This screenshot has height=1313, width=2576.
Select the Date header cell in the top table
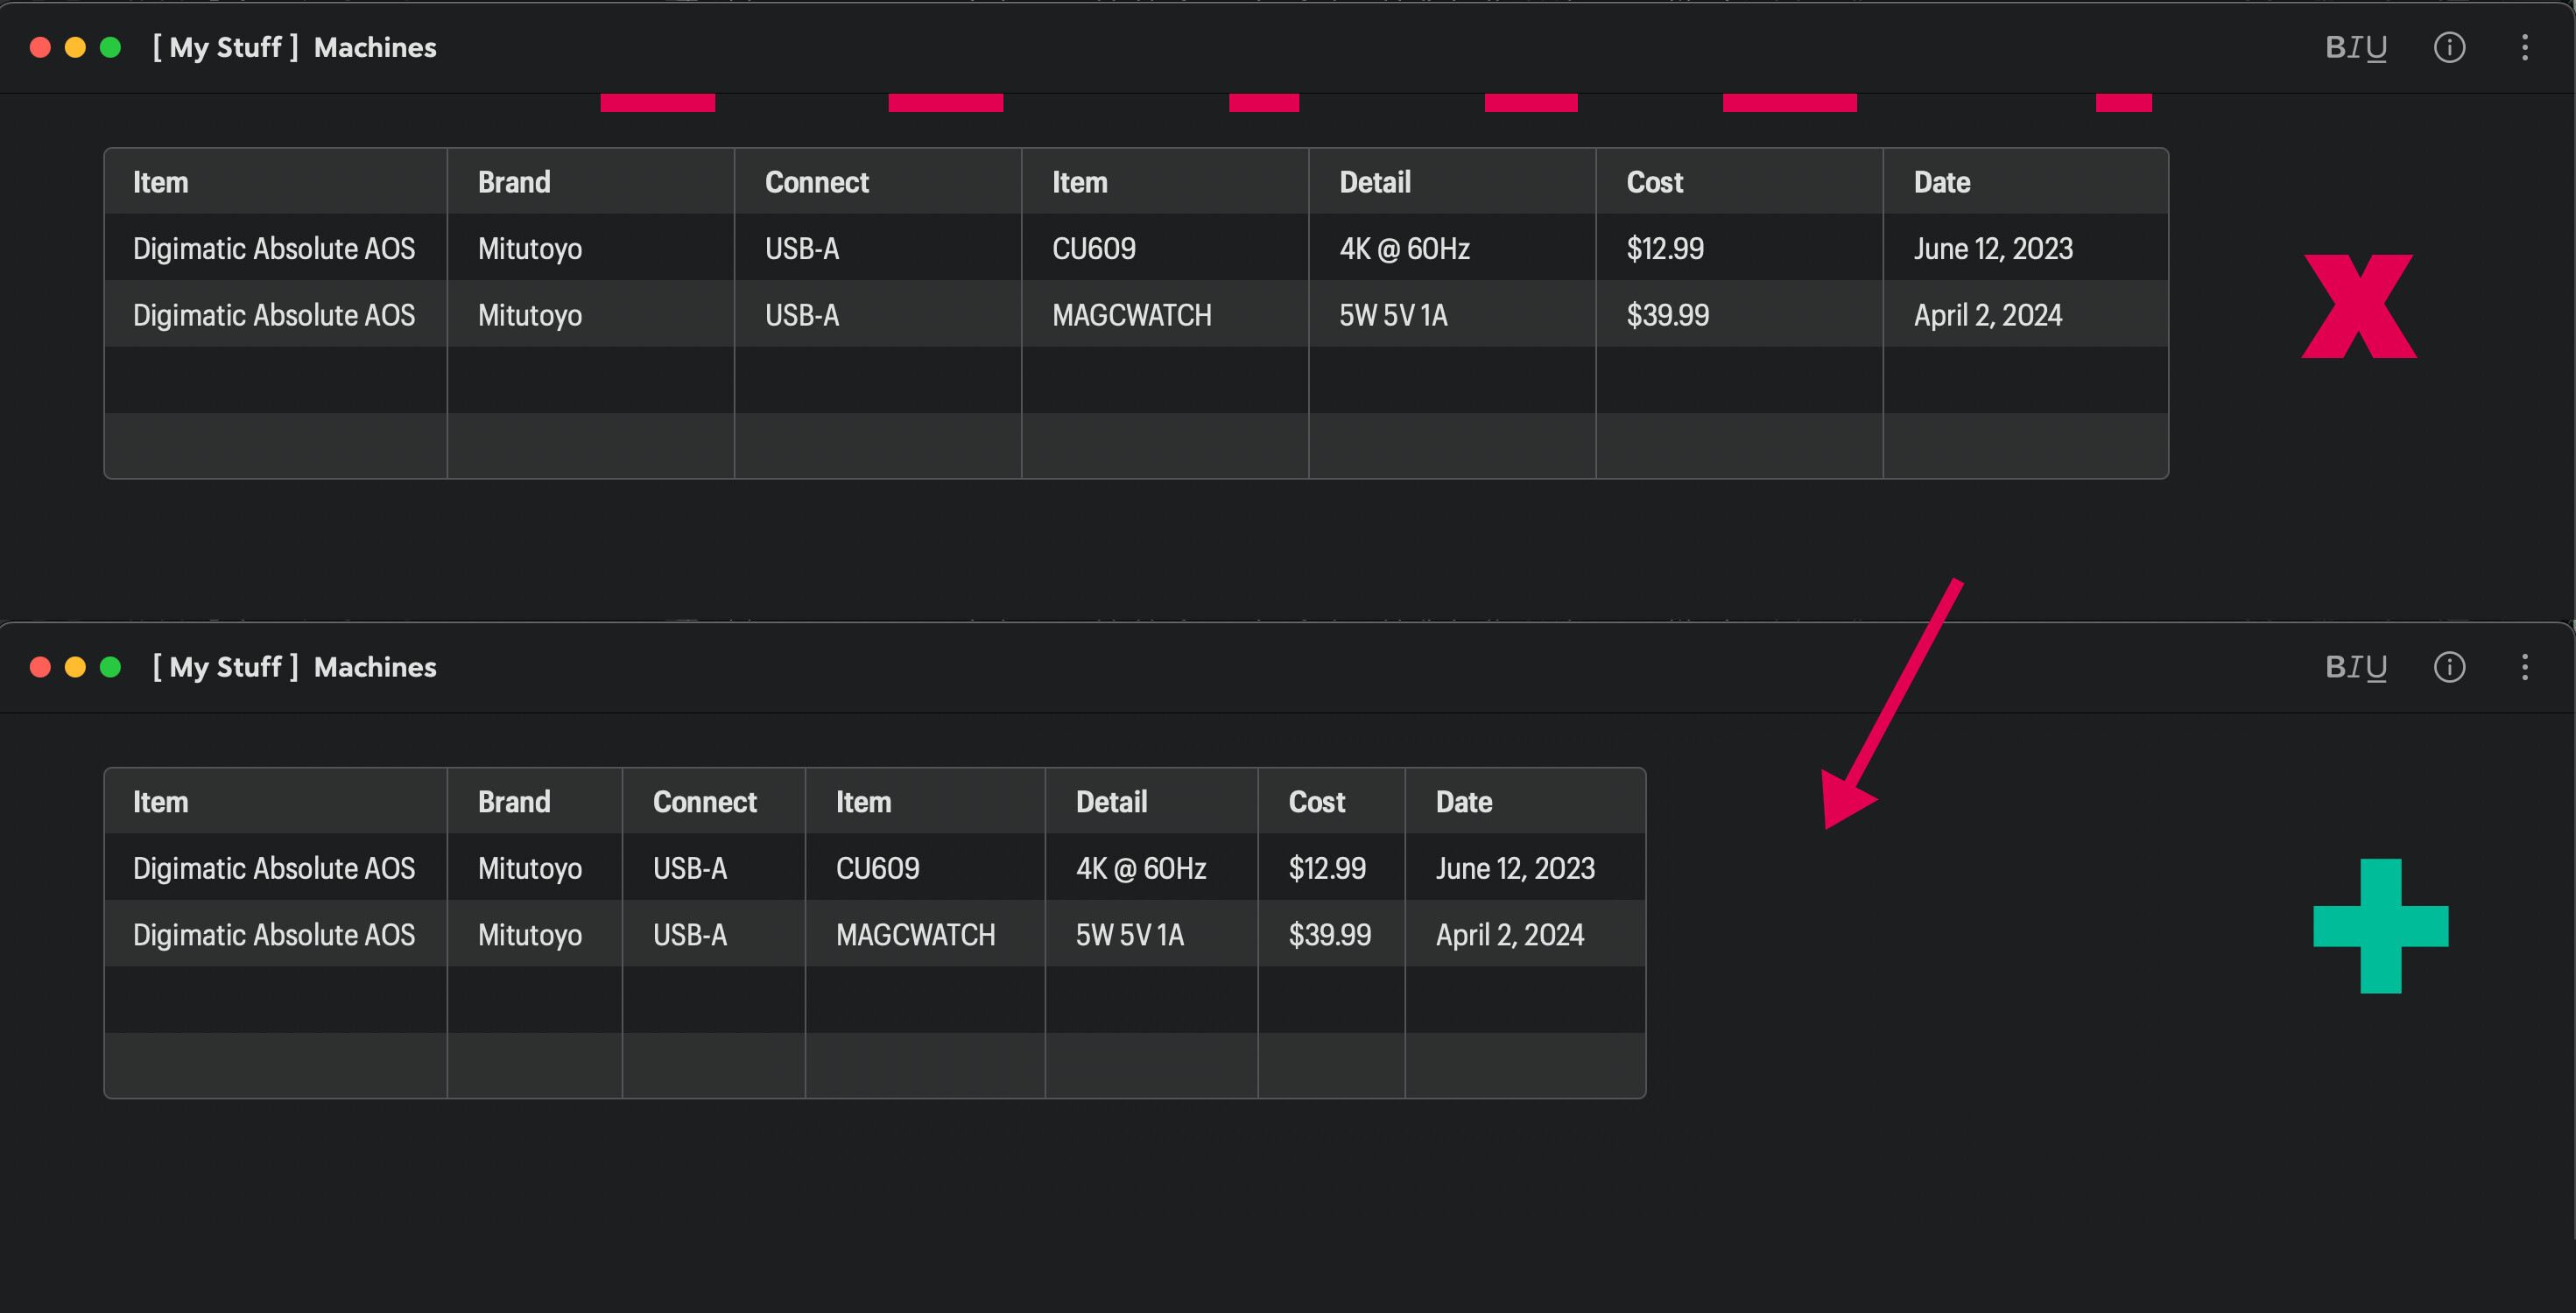tap(2026, 182)
